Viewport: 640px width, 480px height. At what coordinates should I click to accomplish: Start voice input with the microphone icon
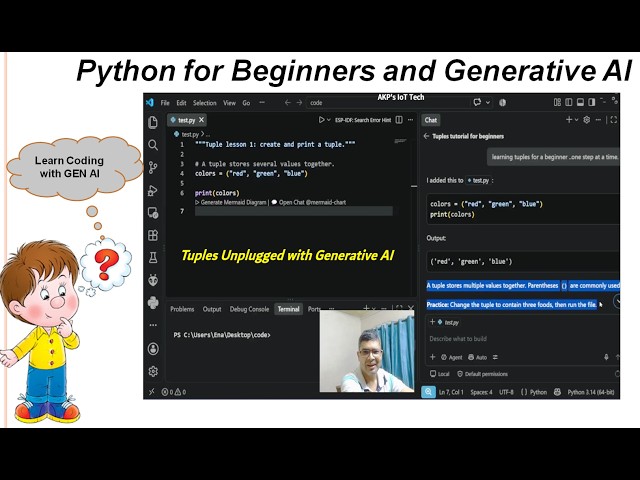click(606, 357)
